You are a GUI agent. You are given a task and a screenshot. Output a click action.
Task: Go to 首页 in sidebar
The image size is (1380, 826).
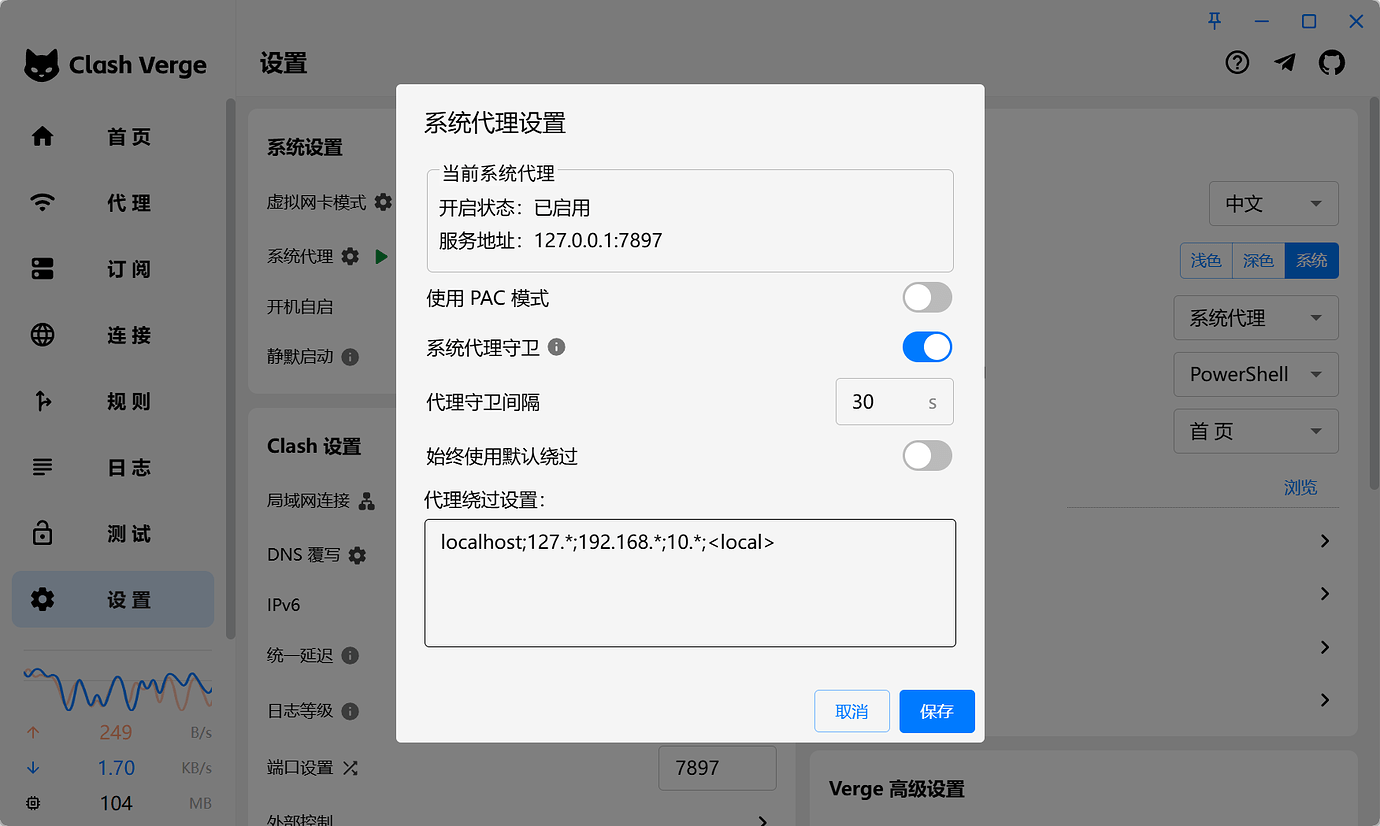113,137
